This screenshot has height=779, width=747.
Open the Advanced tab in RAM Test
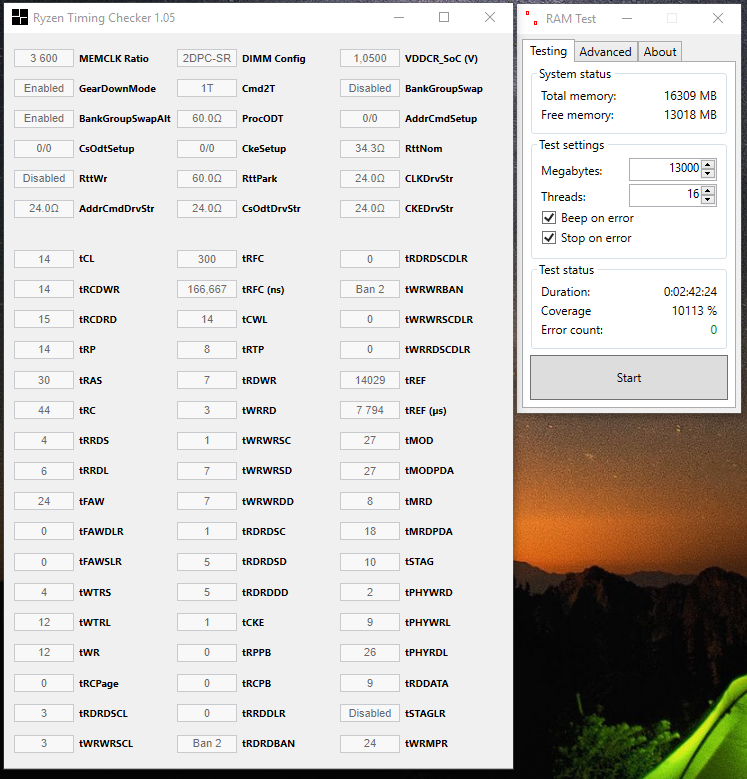coord(605,52)
